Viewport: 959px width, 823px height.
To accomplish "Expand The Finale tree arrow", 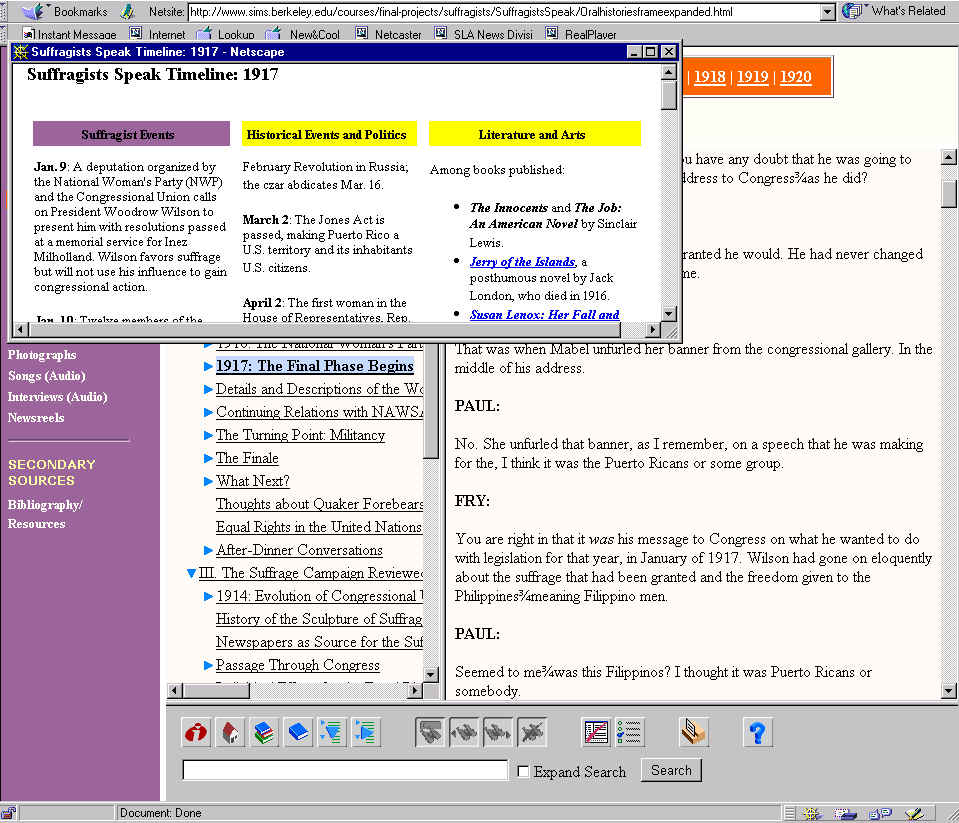I will coord(208,459).
